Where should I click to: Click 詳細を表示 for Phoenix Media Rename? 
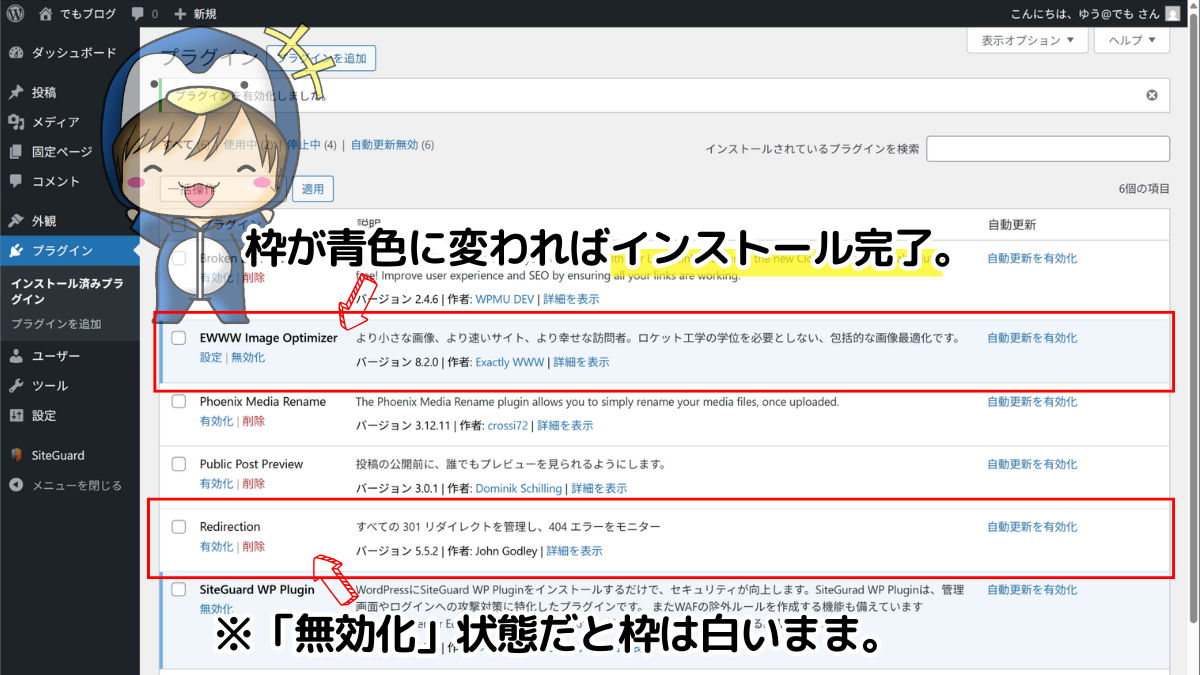click(565, 425)
